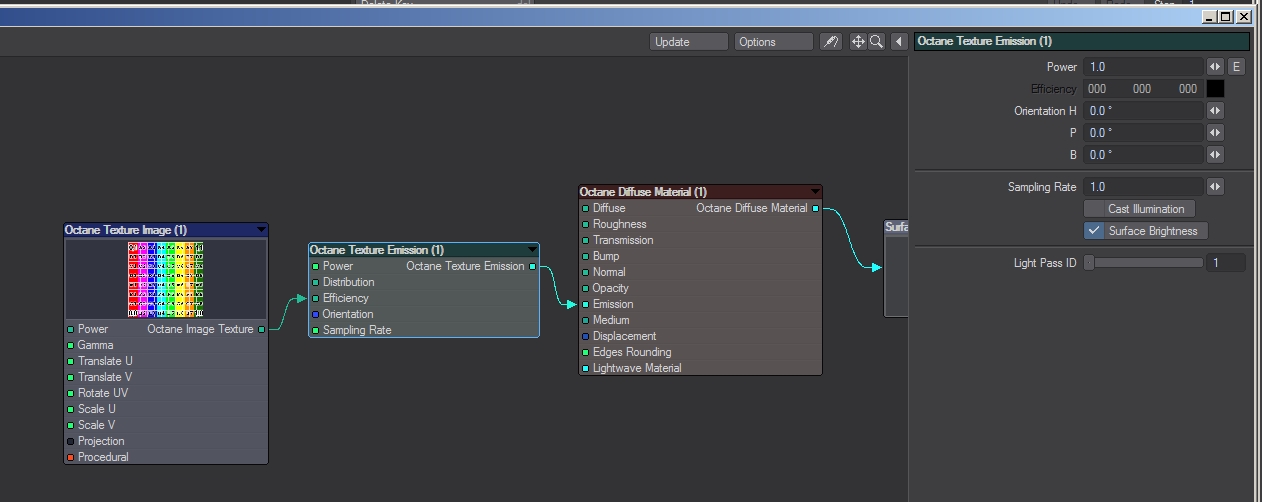Click the Opacity input connector
The image size is (1262, 502).
point(586,288)
